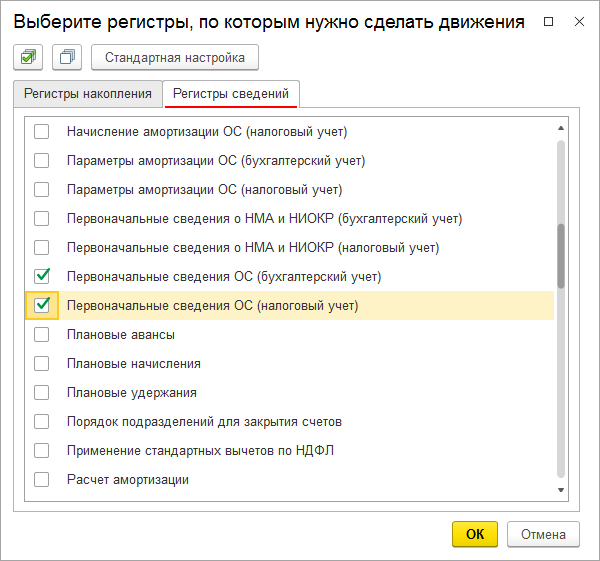600x561 pixels.
Task: Enable Начисление амортизации ОС (налоговый учет) checkbox
Action: click(42, 131)
